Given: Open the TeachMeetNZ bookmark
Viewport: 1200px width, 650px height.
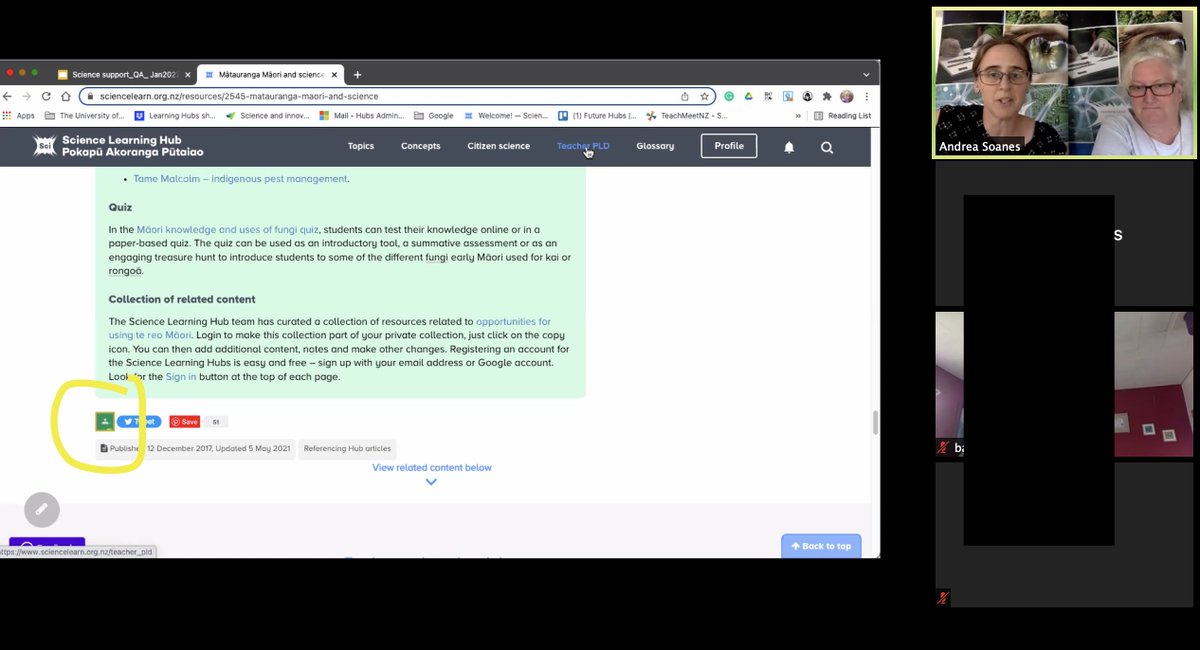Looking at the screenshot, I should (686, 115).
